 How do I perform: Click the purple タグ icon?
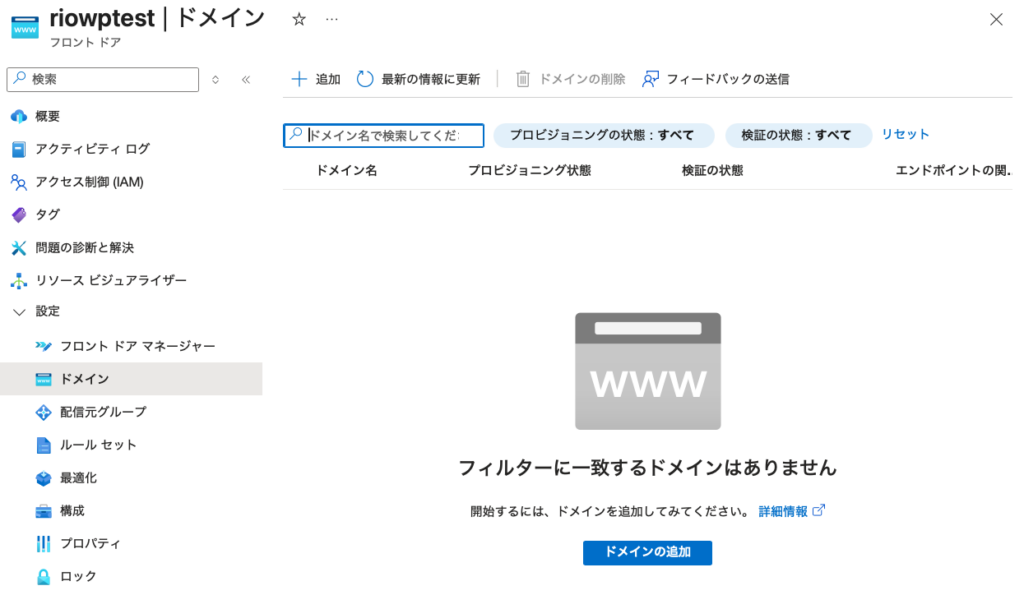click(x=19, y=214)
